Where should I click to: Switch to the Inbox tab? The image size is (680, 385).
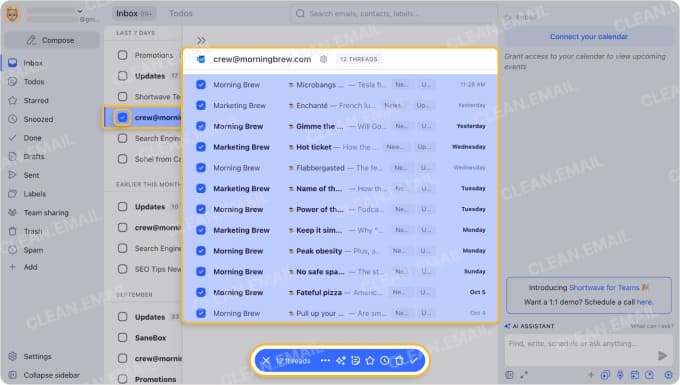pyautogui.click(x=134, y=13)
